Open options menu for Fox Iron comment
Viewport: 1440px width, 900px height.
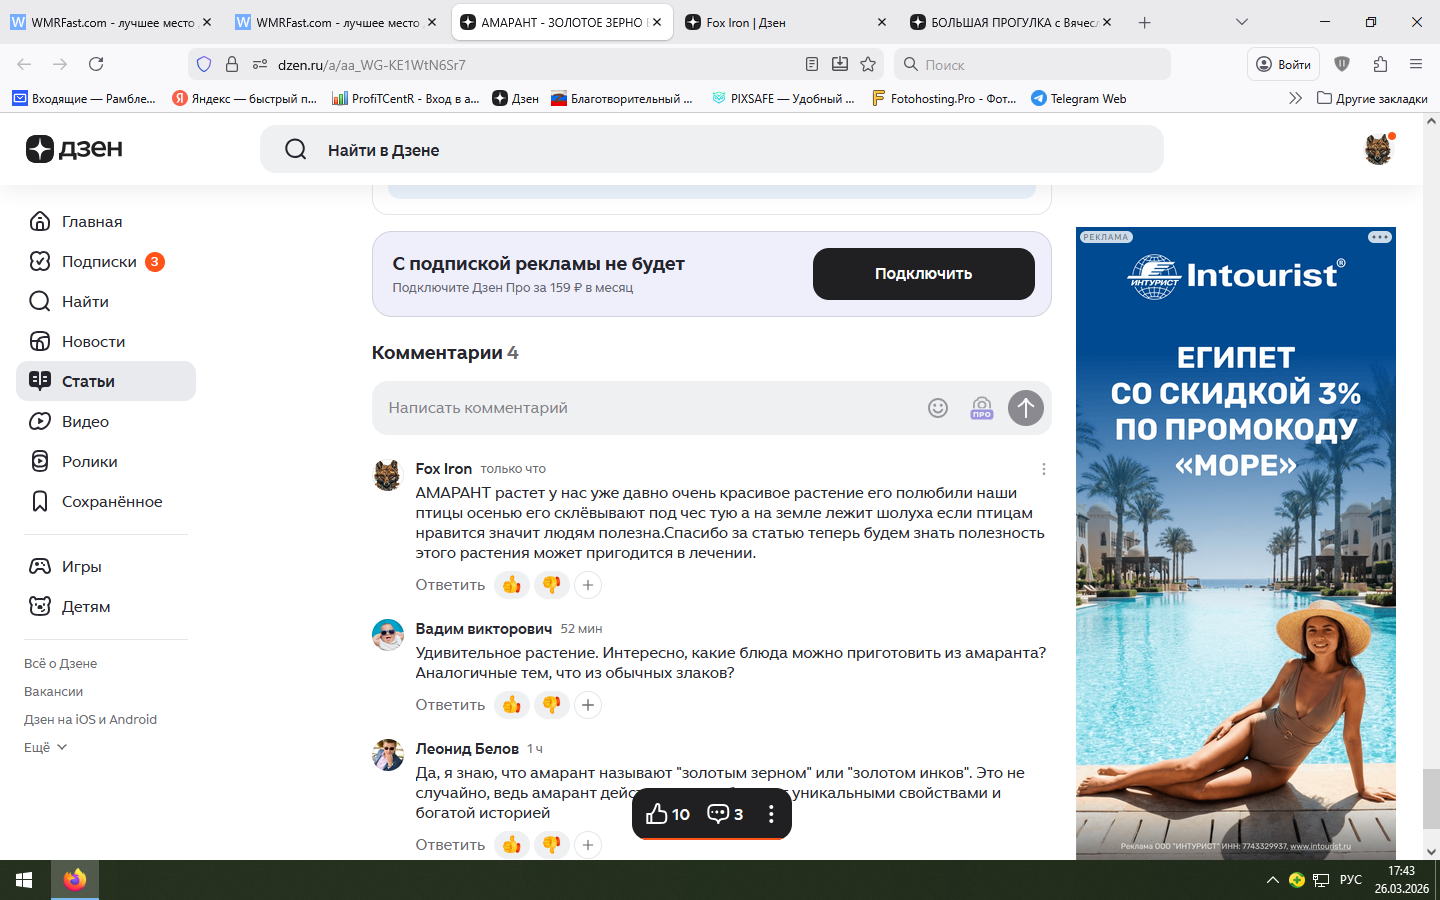tap(1044, 469)
